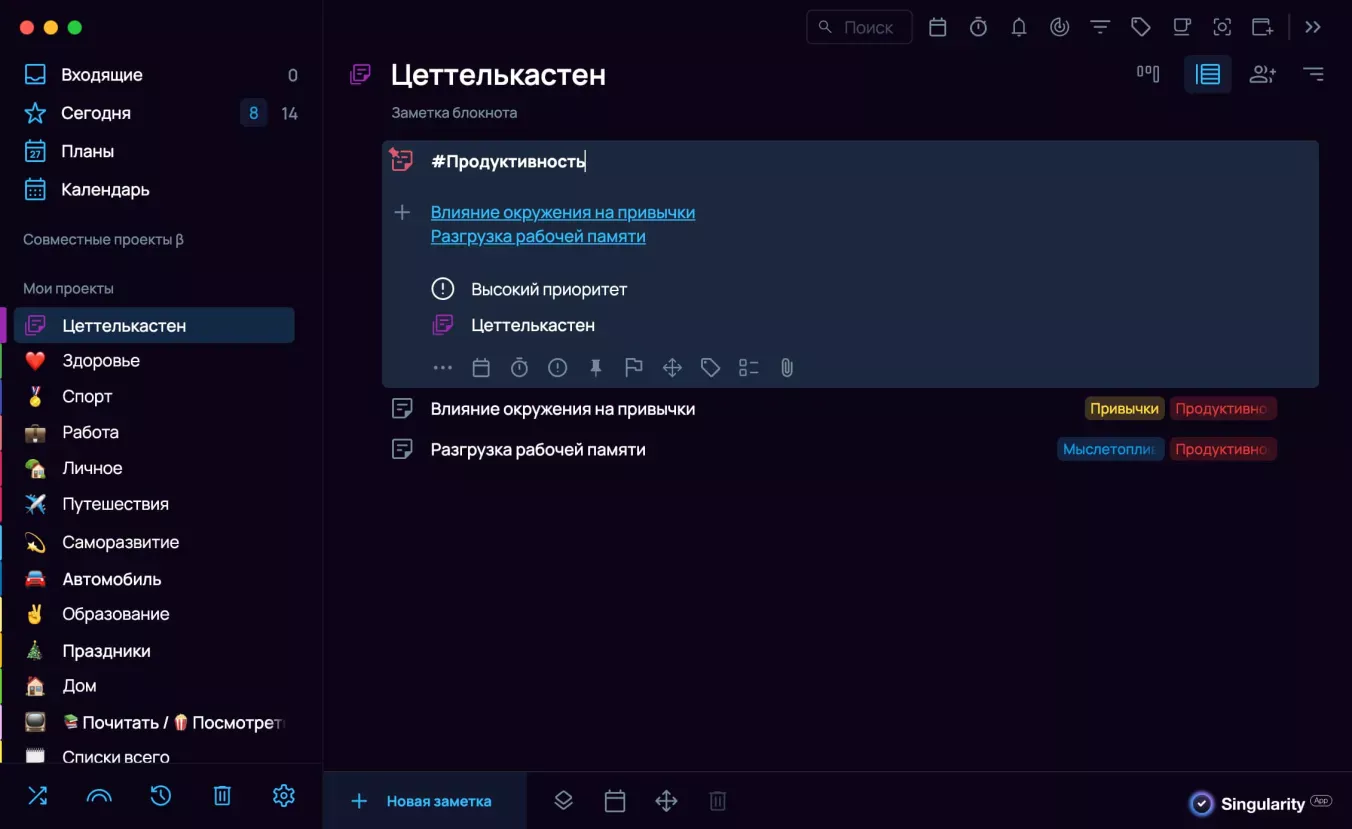Click the flag icon in note toolbar
Viewport: 1352px width, 829px height.
click(634, 368)
